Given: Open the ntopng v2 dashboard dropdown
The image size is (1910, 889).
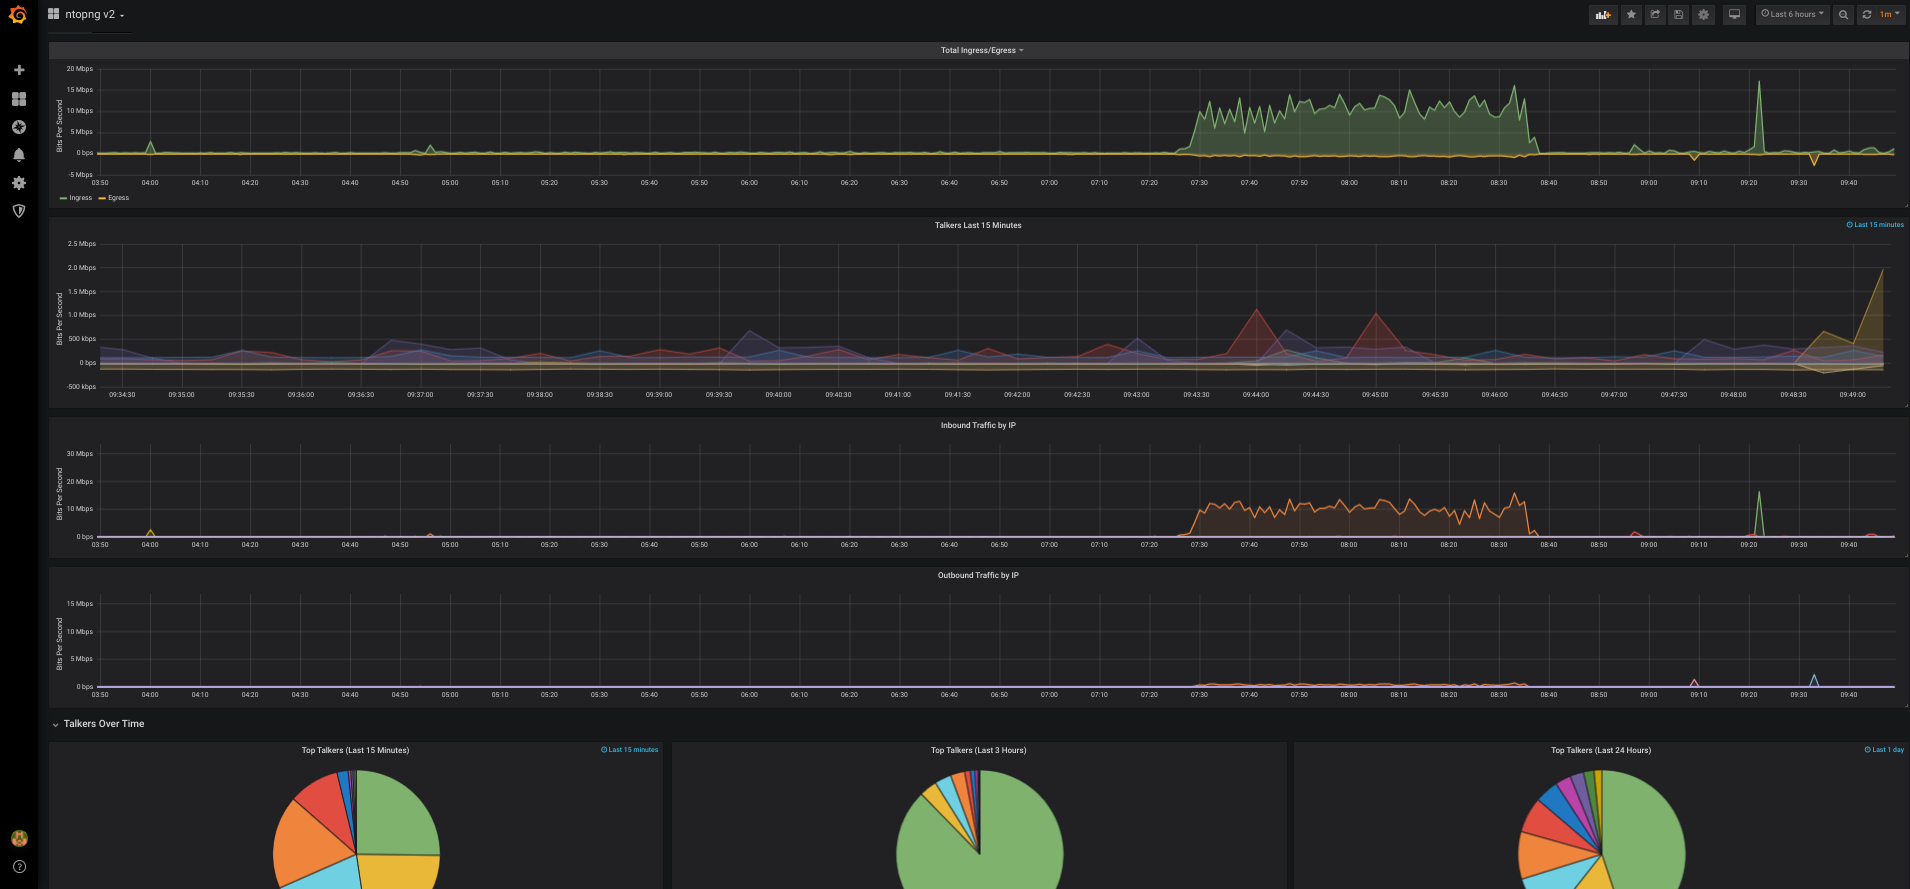Looking at the screenshot, I should pos(95,15).
